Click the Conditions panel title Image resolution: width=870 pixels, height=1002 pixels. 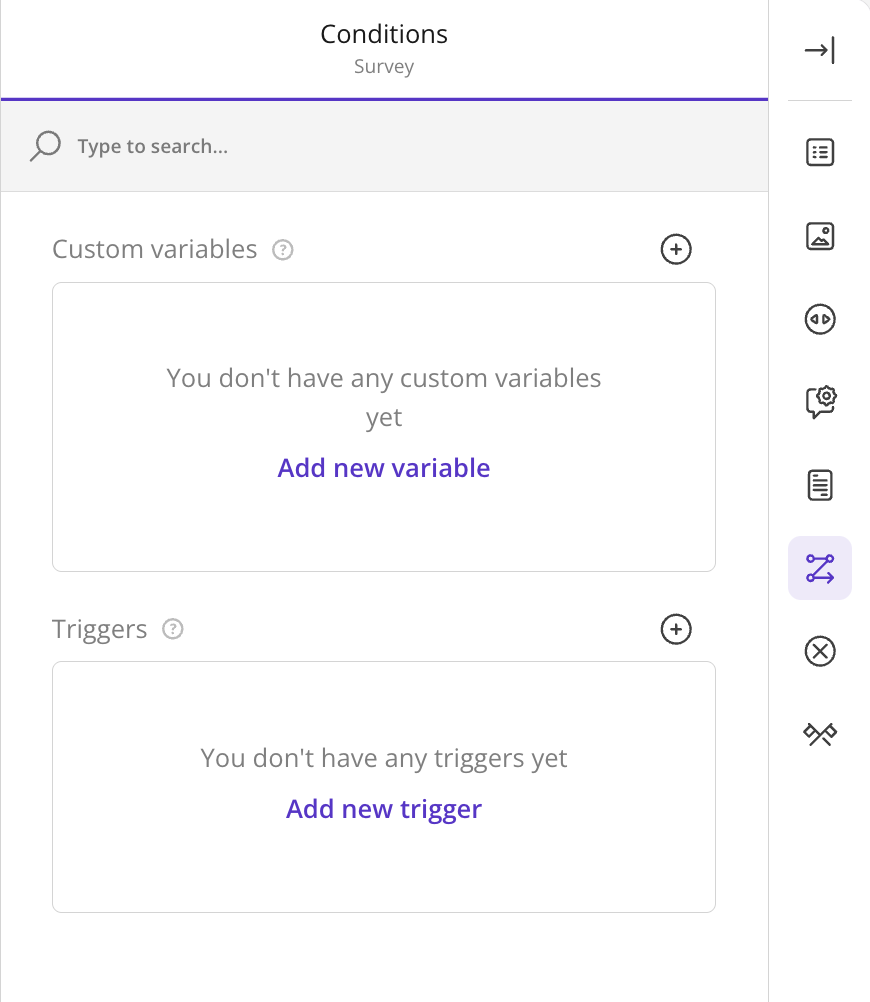point(384,35)
